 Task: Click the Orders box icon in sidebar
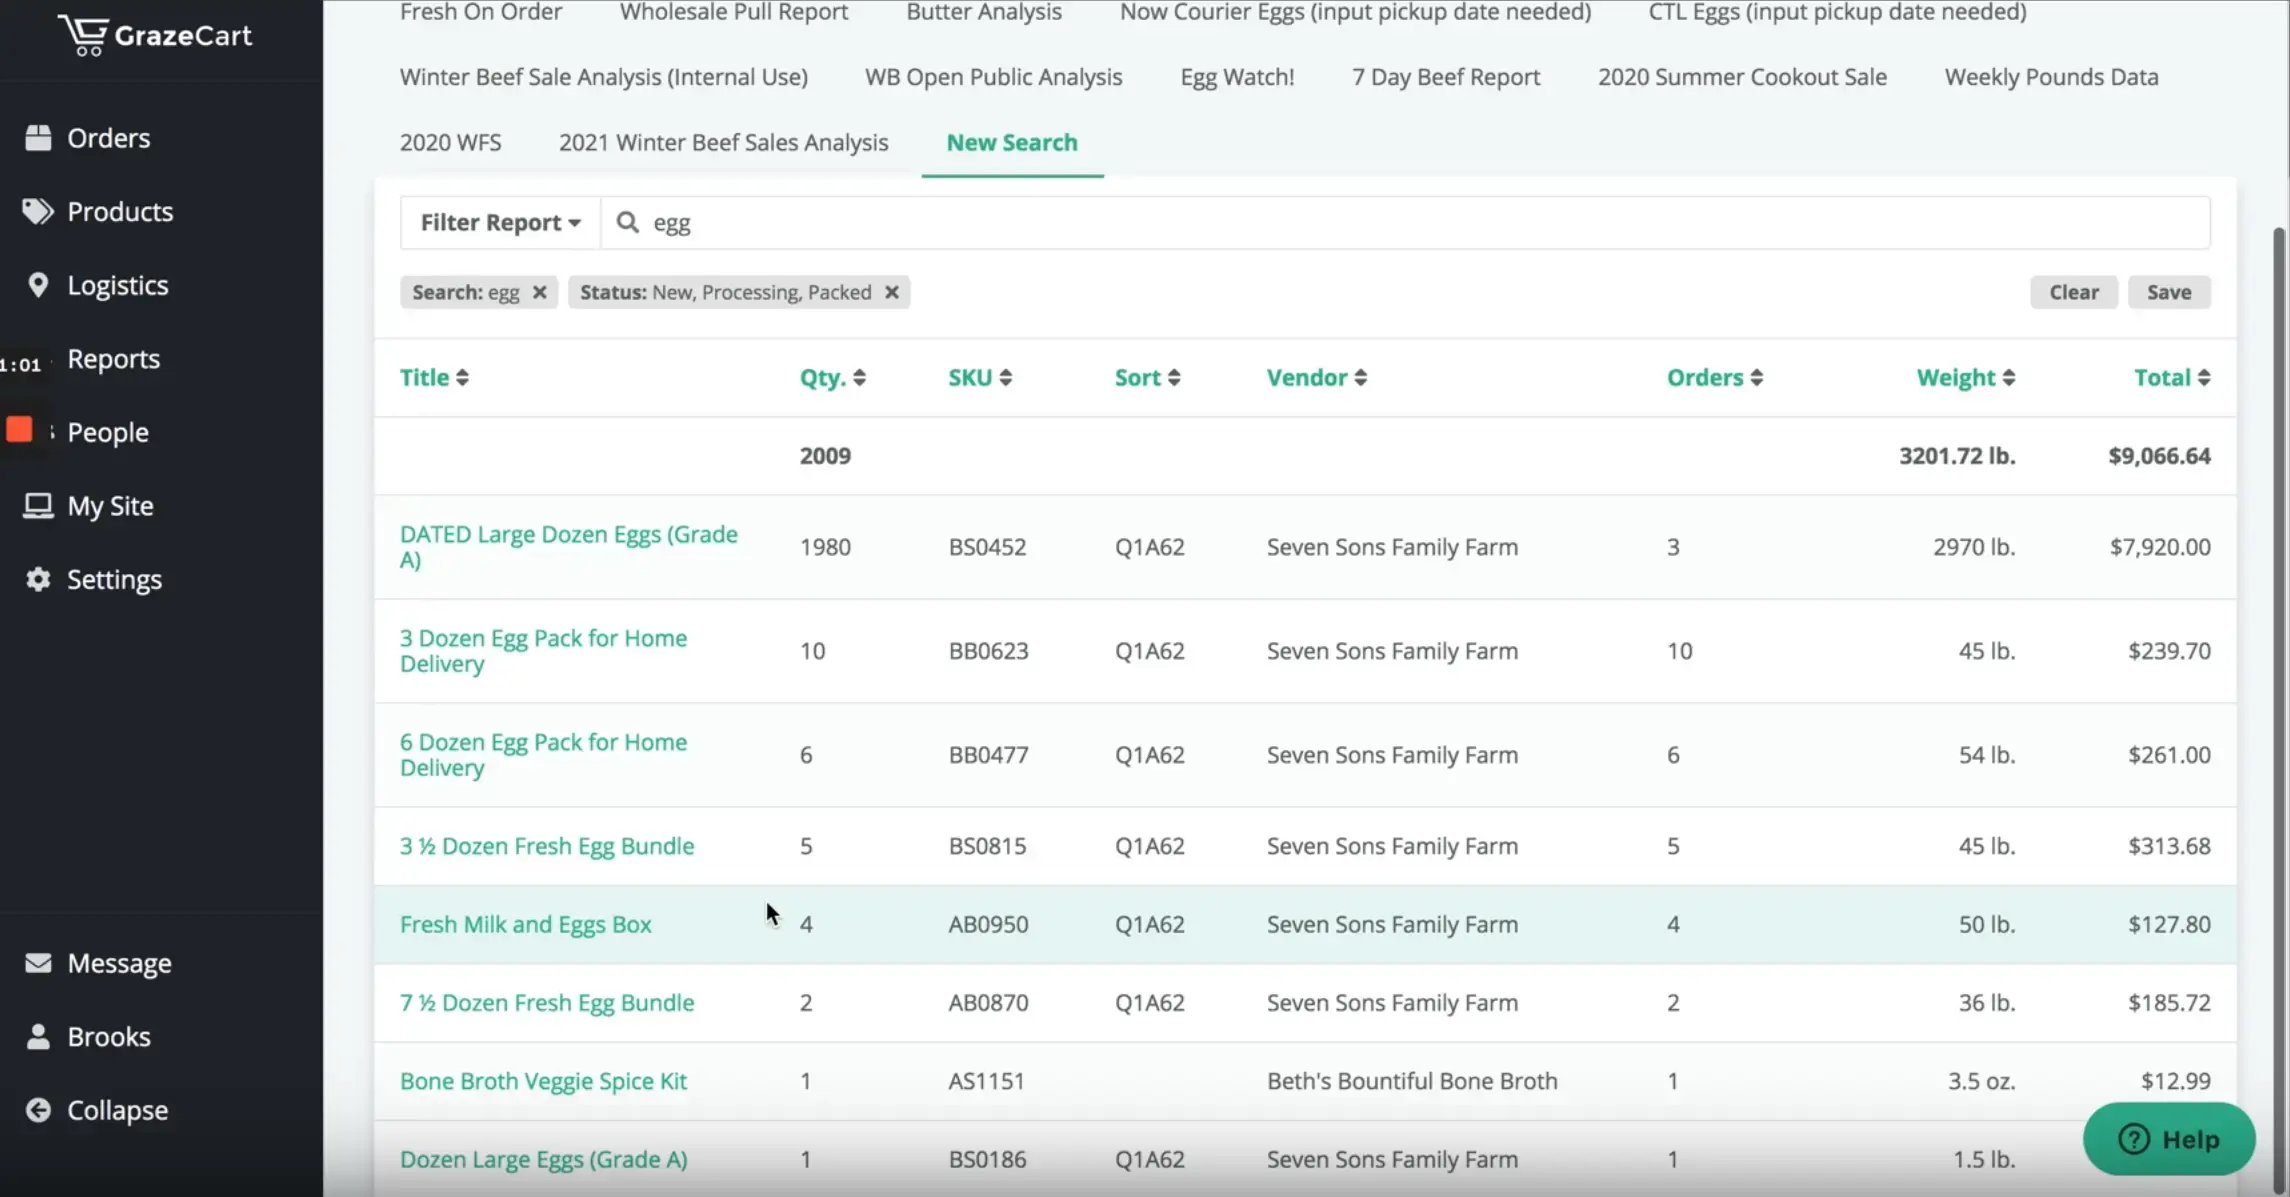pos(38,138)
